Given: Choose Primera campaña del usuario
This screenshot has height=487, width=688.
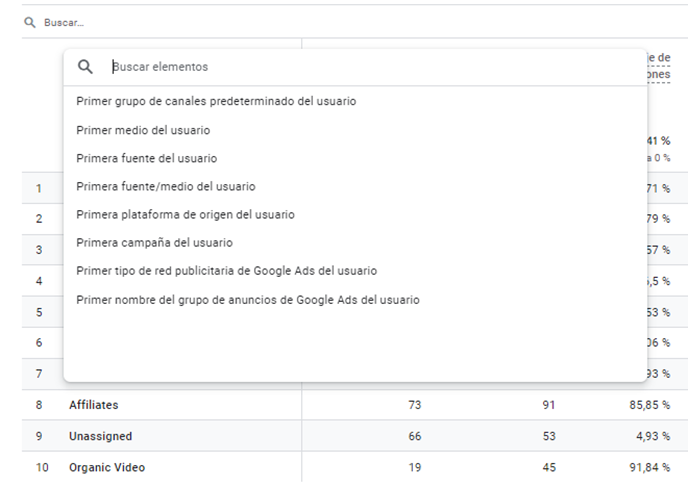Looking at the screenshot, I should tap(154, 242).
